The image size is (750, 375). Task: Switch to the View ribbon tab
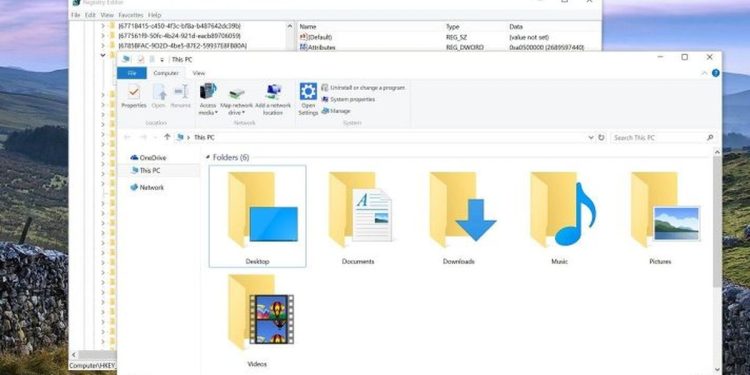[x=199, y=73]
